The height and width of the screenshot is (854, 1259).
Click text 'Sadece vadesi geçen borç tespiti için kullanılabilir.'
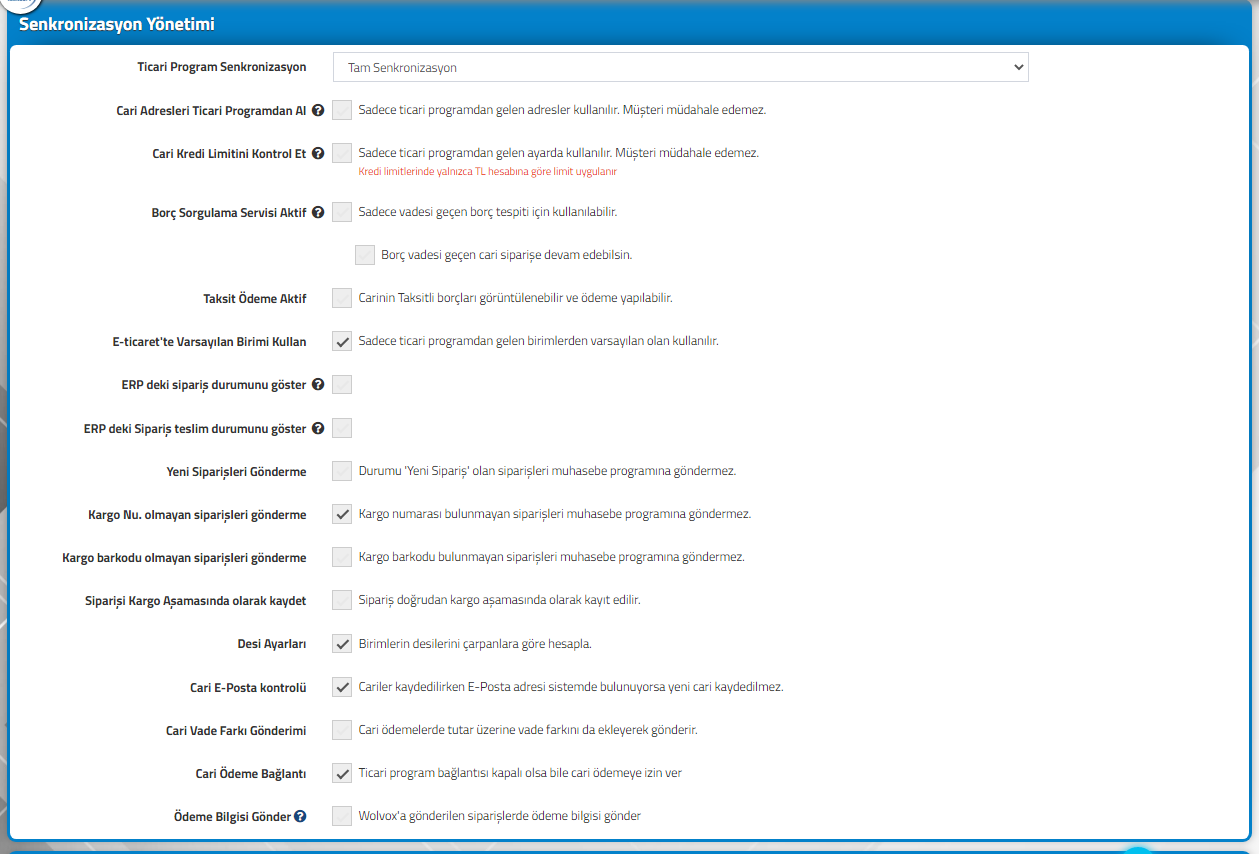pos(488,212)
